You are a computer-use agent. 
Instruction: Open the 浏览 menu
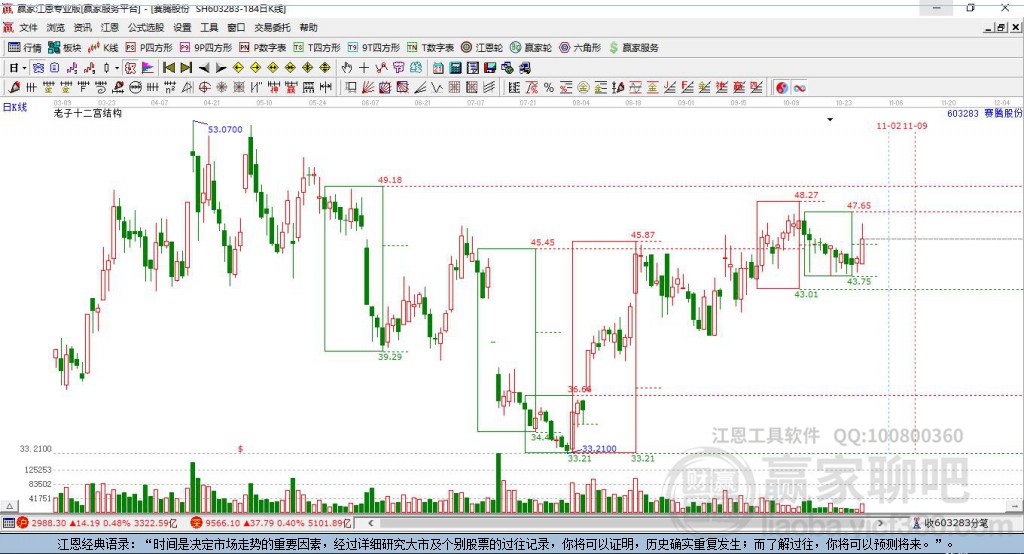tap(56, 27)
